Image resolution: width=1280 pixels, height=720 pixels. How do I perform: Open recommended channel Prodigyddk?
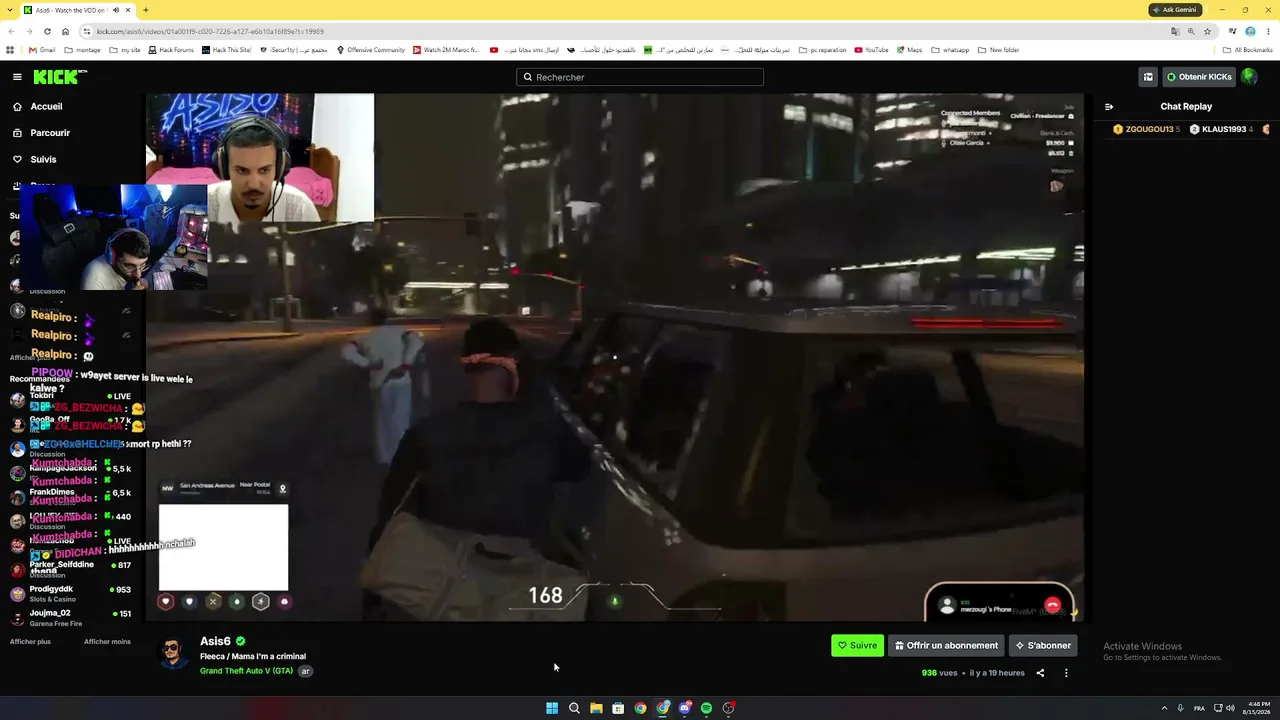click(70, 593)
